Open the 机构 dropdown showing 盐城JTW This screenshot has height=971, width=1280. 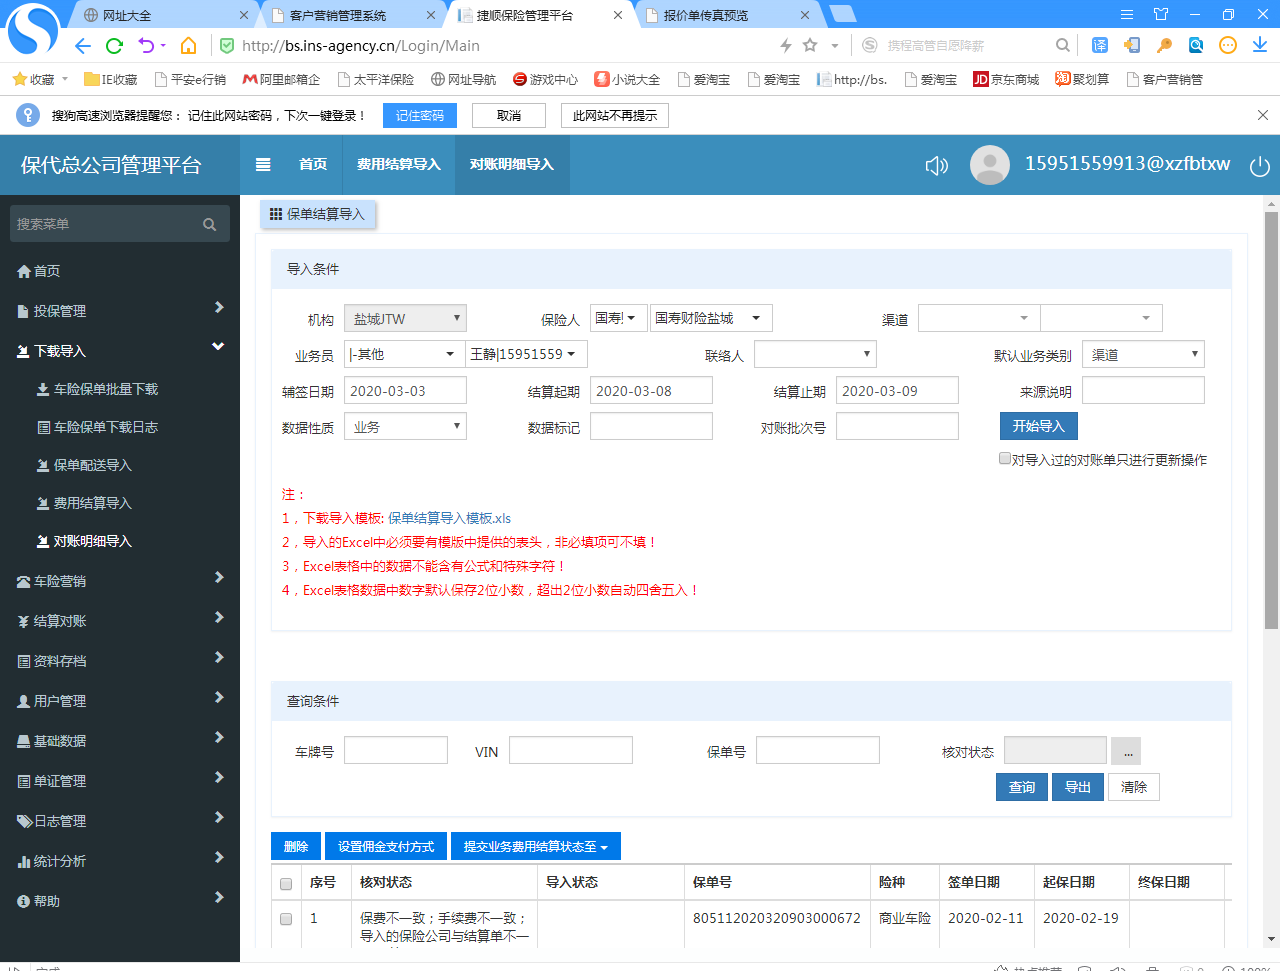pos(405,319)
